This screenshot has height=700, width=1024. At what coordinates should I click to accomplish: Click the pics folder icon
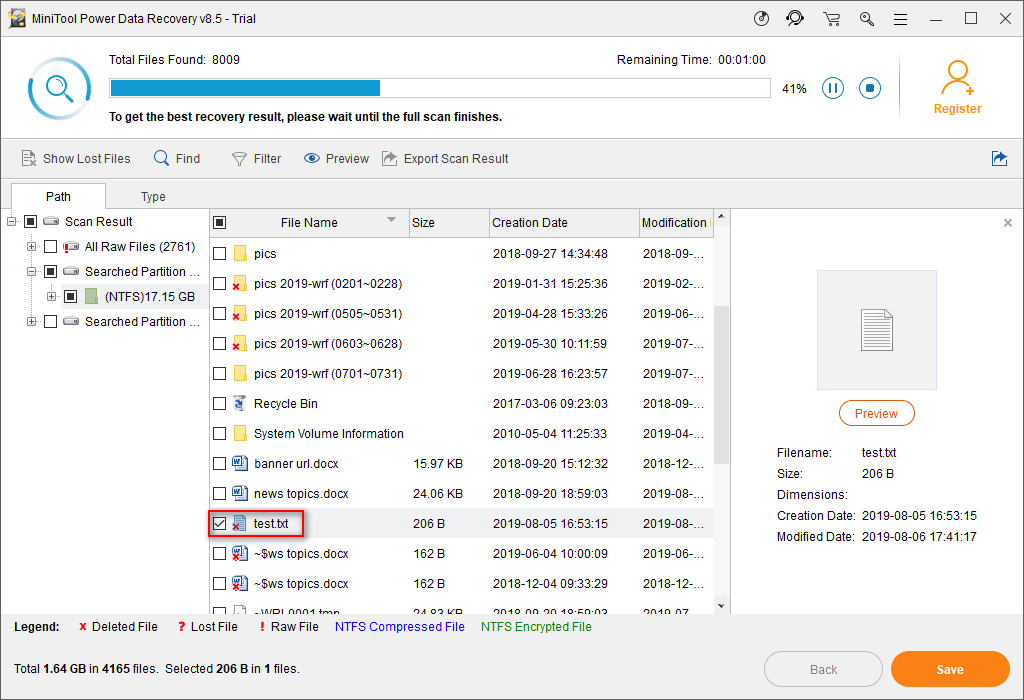click(240, 253)
